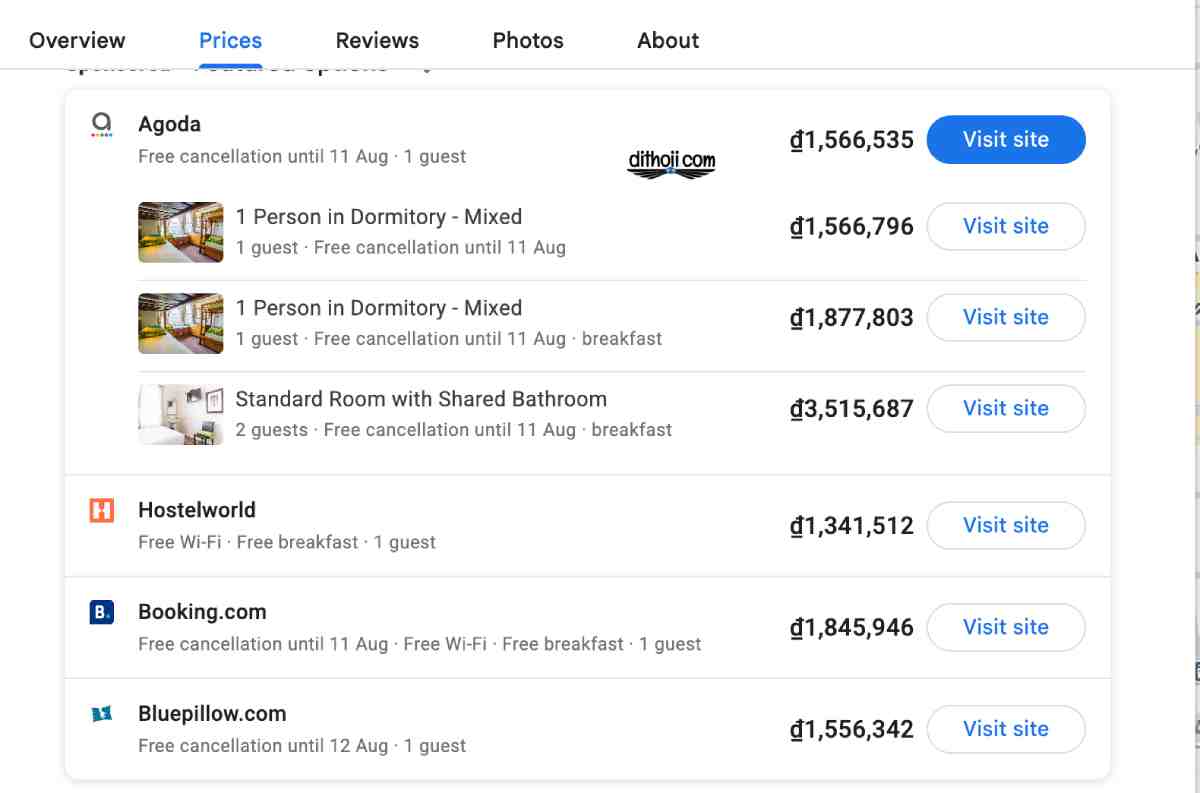Click Agoda's 'Free cancellation until 11 Aug · 1 guest'
This screenshot has width=1200, height=793.
pos(302,157)
